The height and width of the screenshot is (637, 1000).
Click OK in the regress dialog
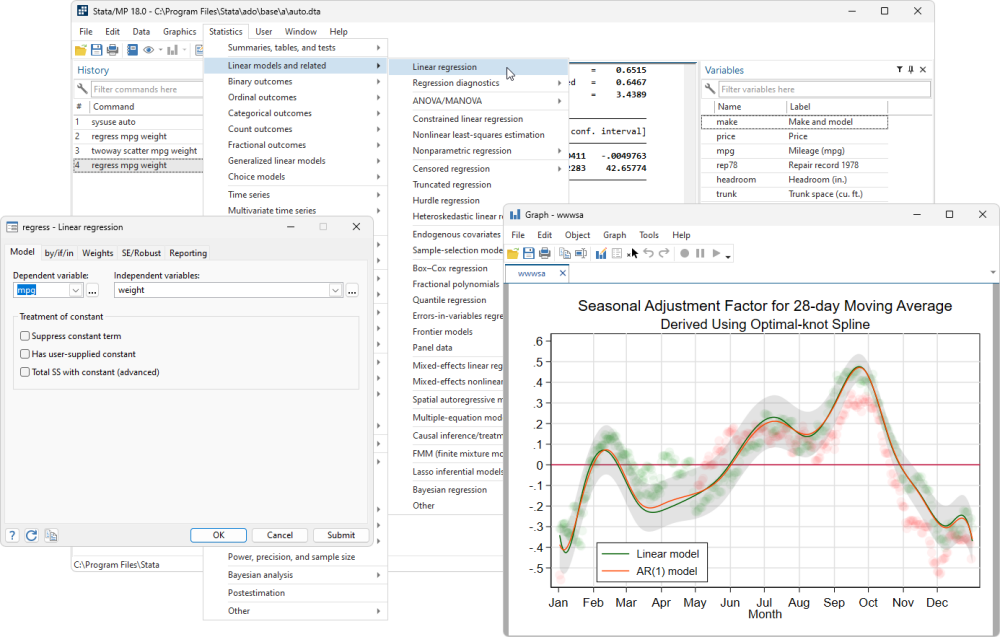coord(219,536)
